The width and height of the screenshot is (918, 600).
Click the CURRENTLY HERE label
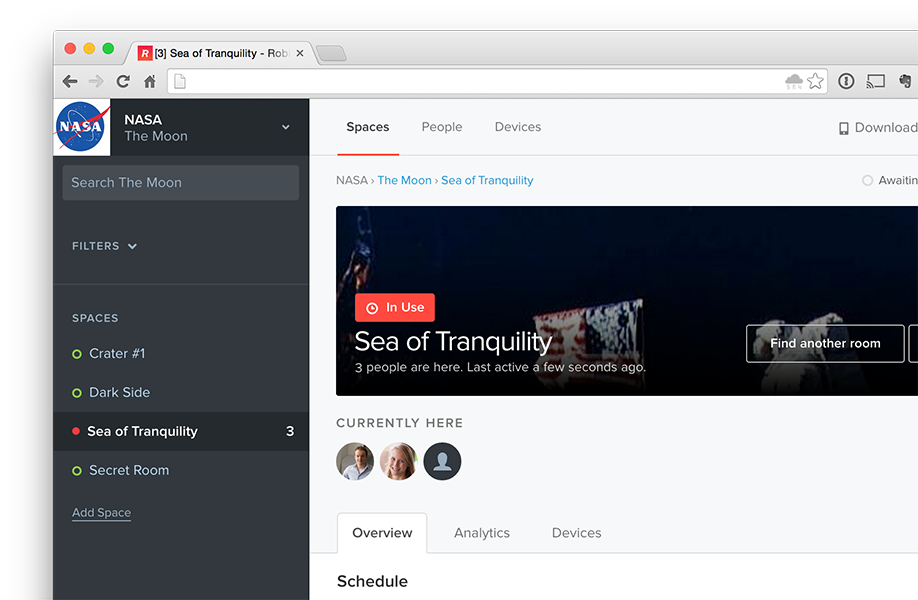pyautogui.click(x=399, y=423)
